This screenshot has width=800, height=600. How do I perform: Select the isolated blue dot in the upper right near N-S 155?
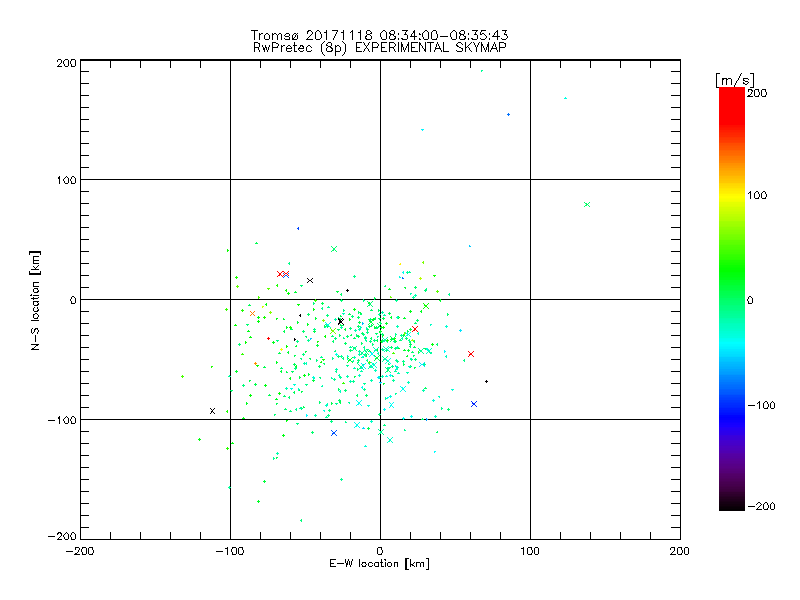pyautogui.click(x=508, y=115)
